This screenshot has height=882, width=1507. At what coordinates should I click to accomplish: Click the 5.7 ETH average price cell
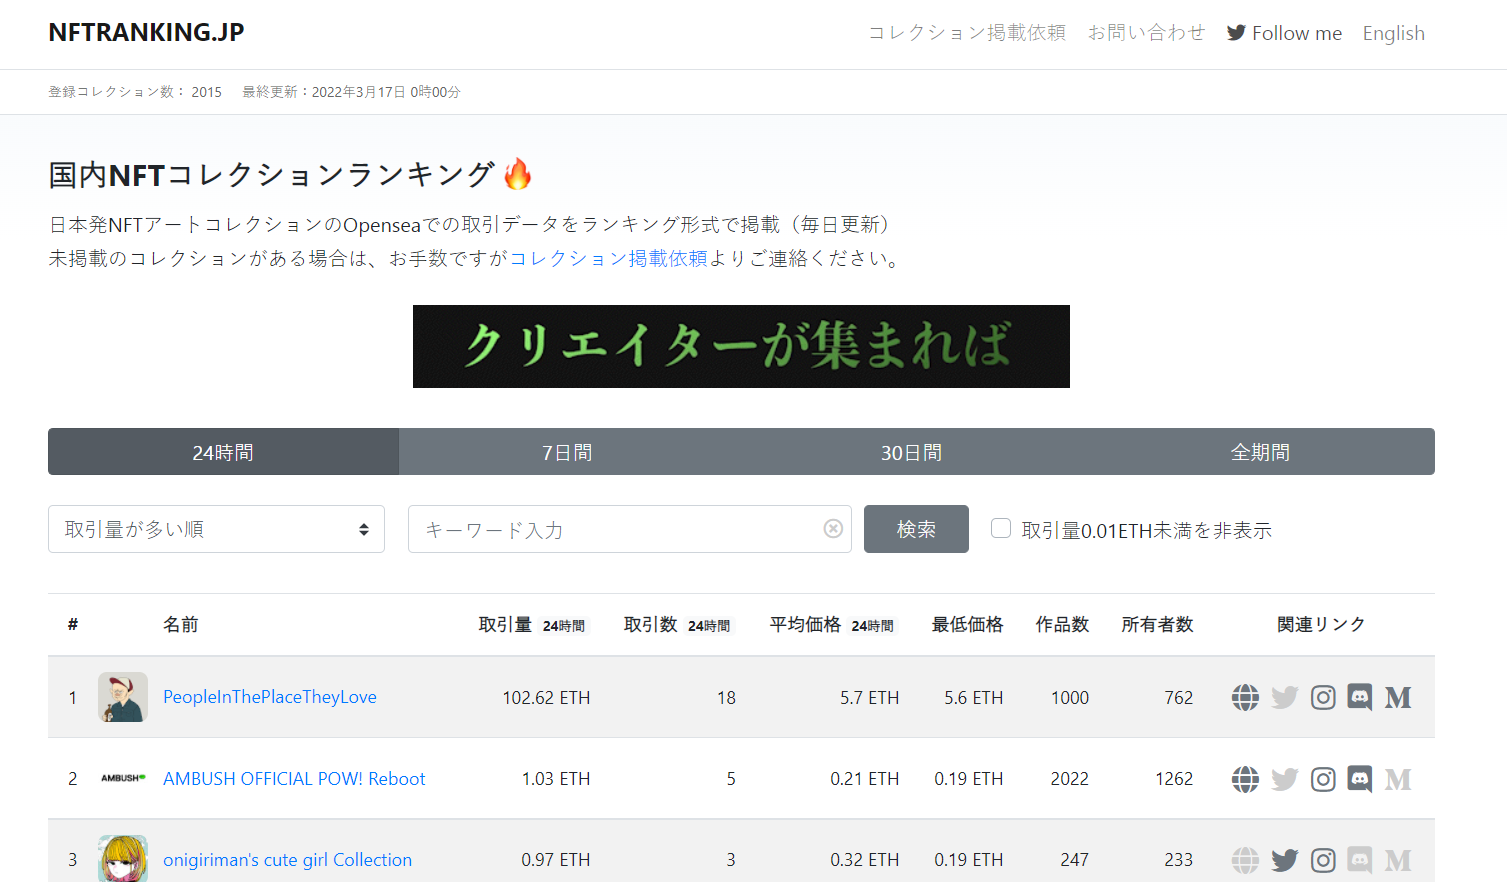(x=869, y=698)
